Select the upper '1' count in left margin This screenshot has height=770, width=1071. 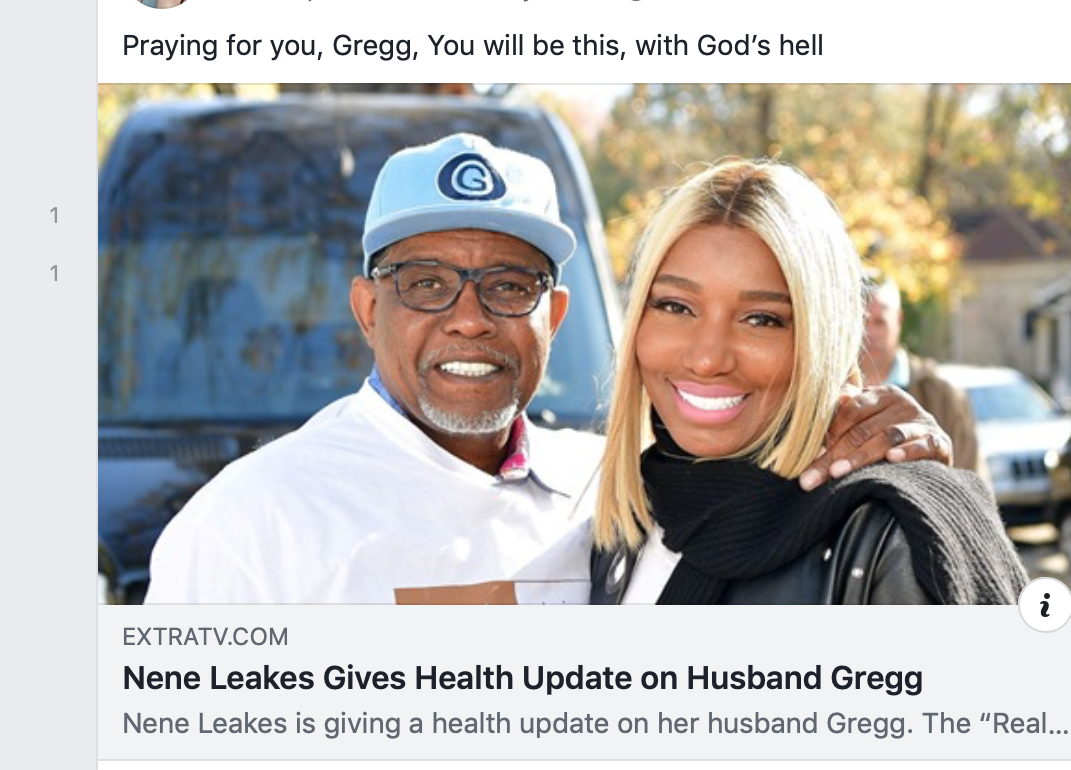pyautogui.click(x=55, y=216)
